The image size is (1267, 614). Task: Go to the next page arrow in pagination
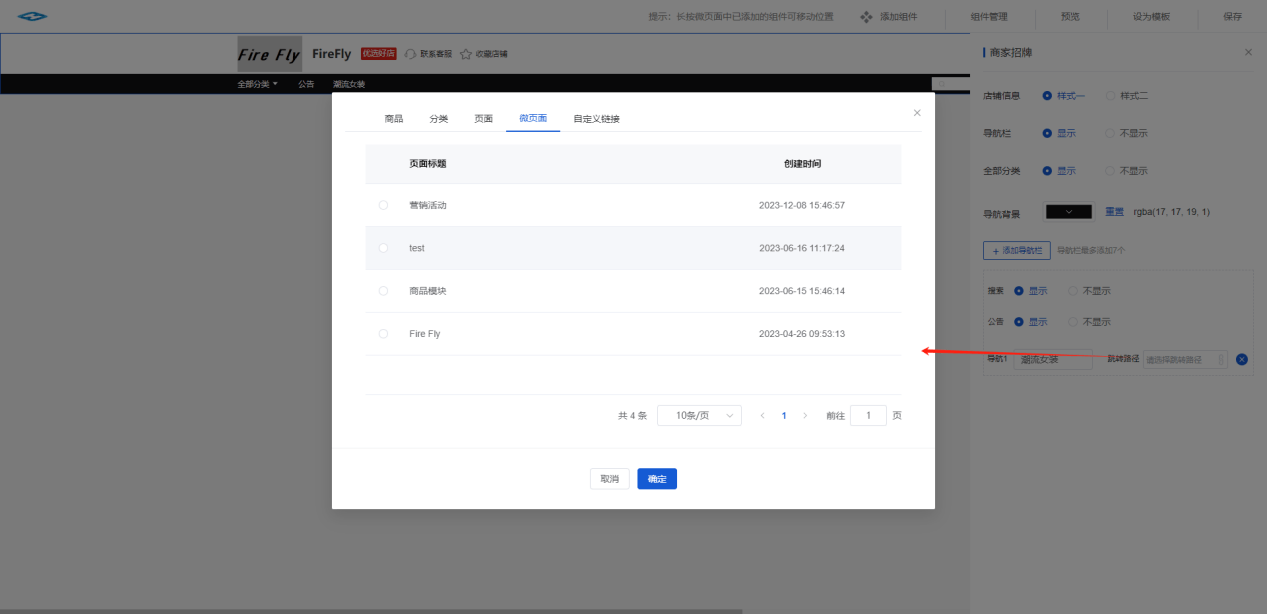pos(805,415)
